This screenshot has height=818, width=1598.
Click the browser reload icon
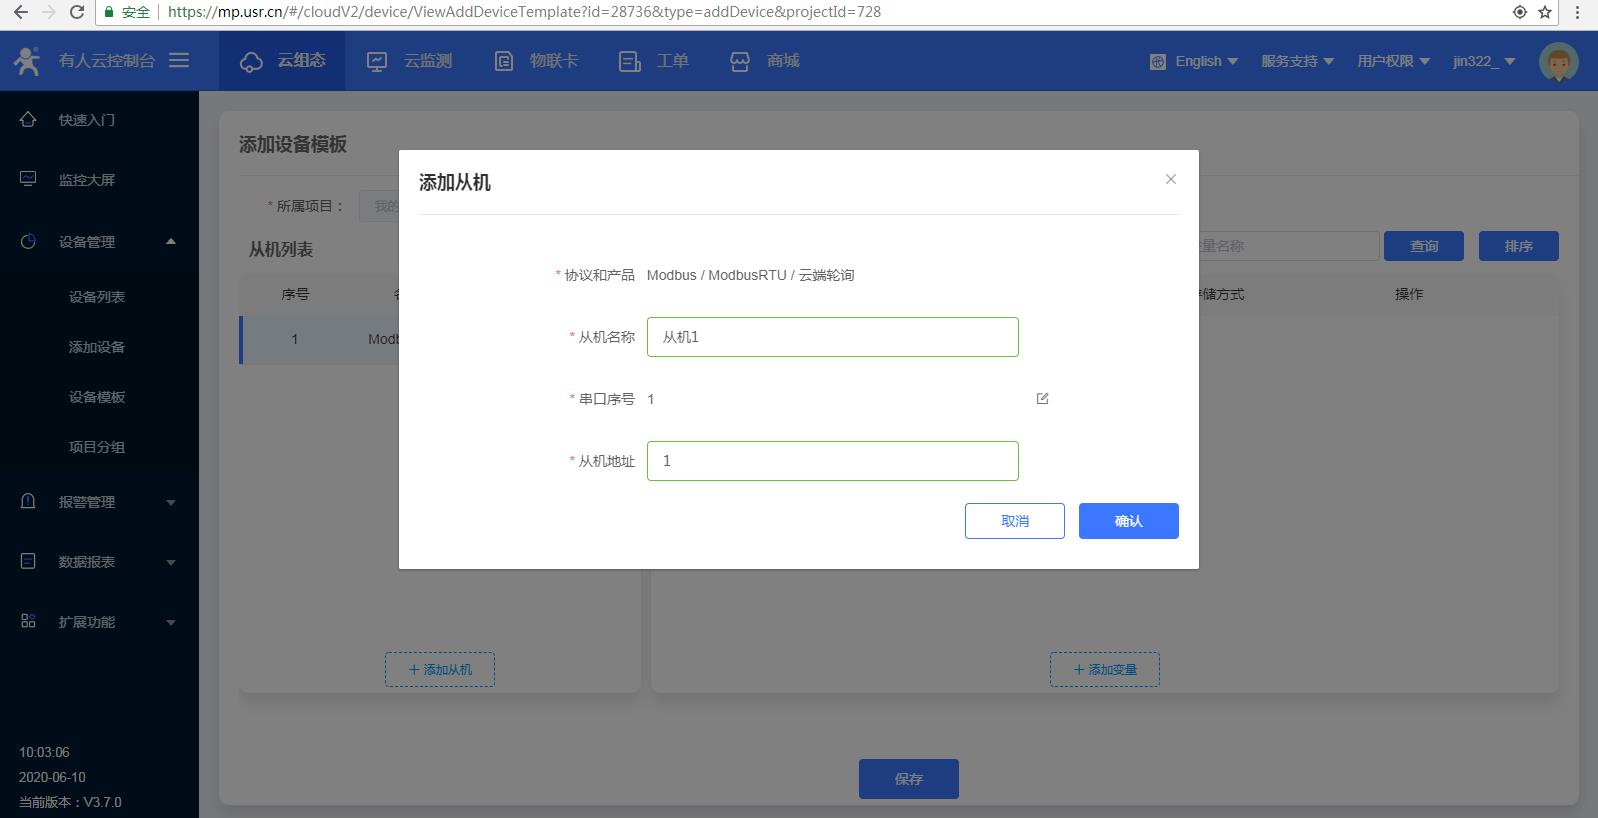coord(77,12)
